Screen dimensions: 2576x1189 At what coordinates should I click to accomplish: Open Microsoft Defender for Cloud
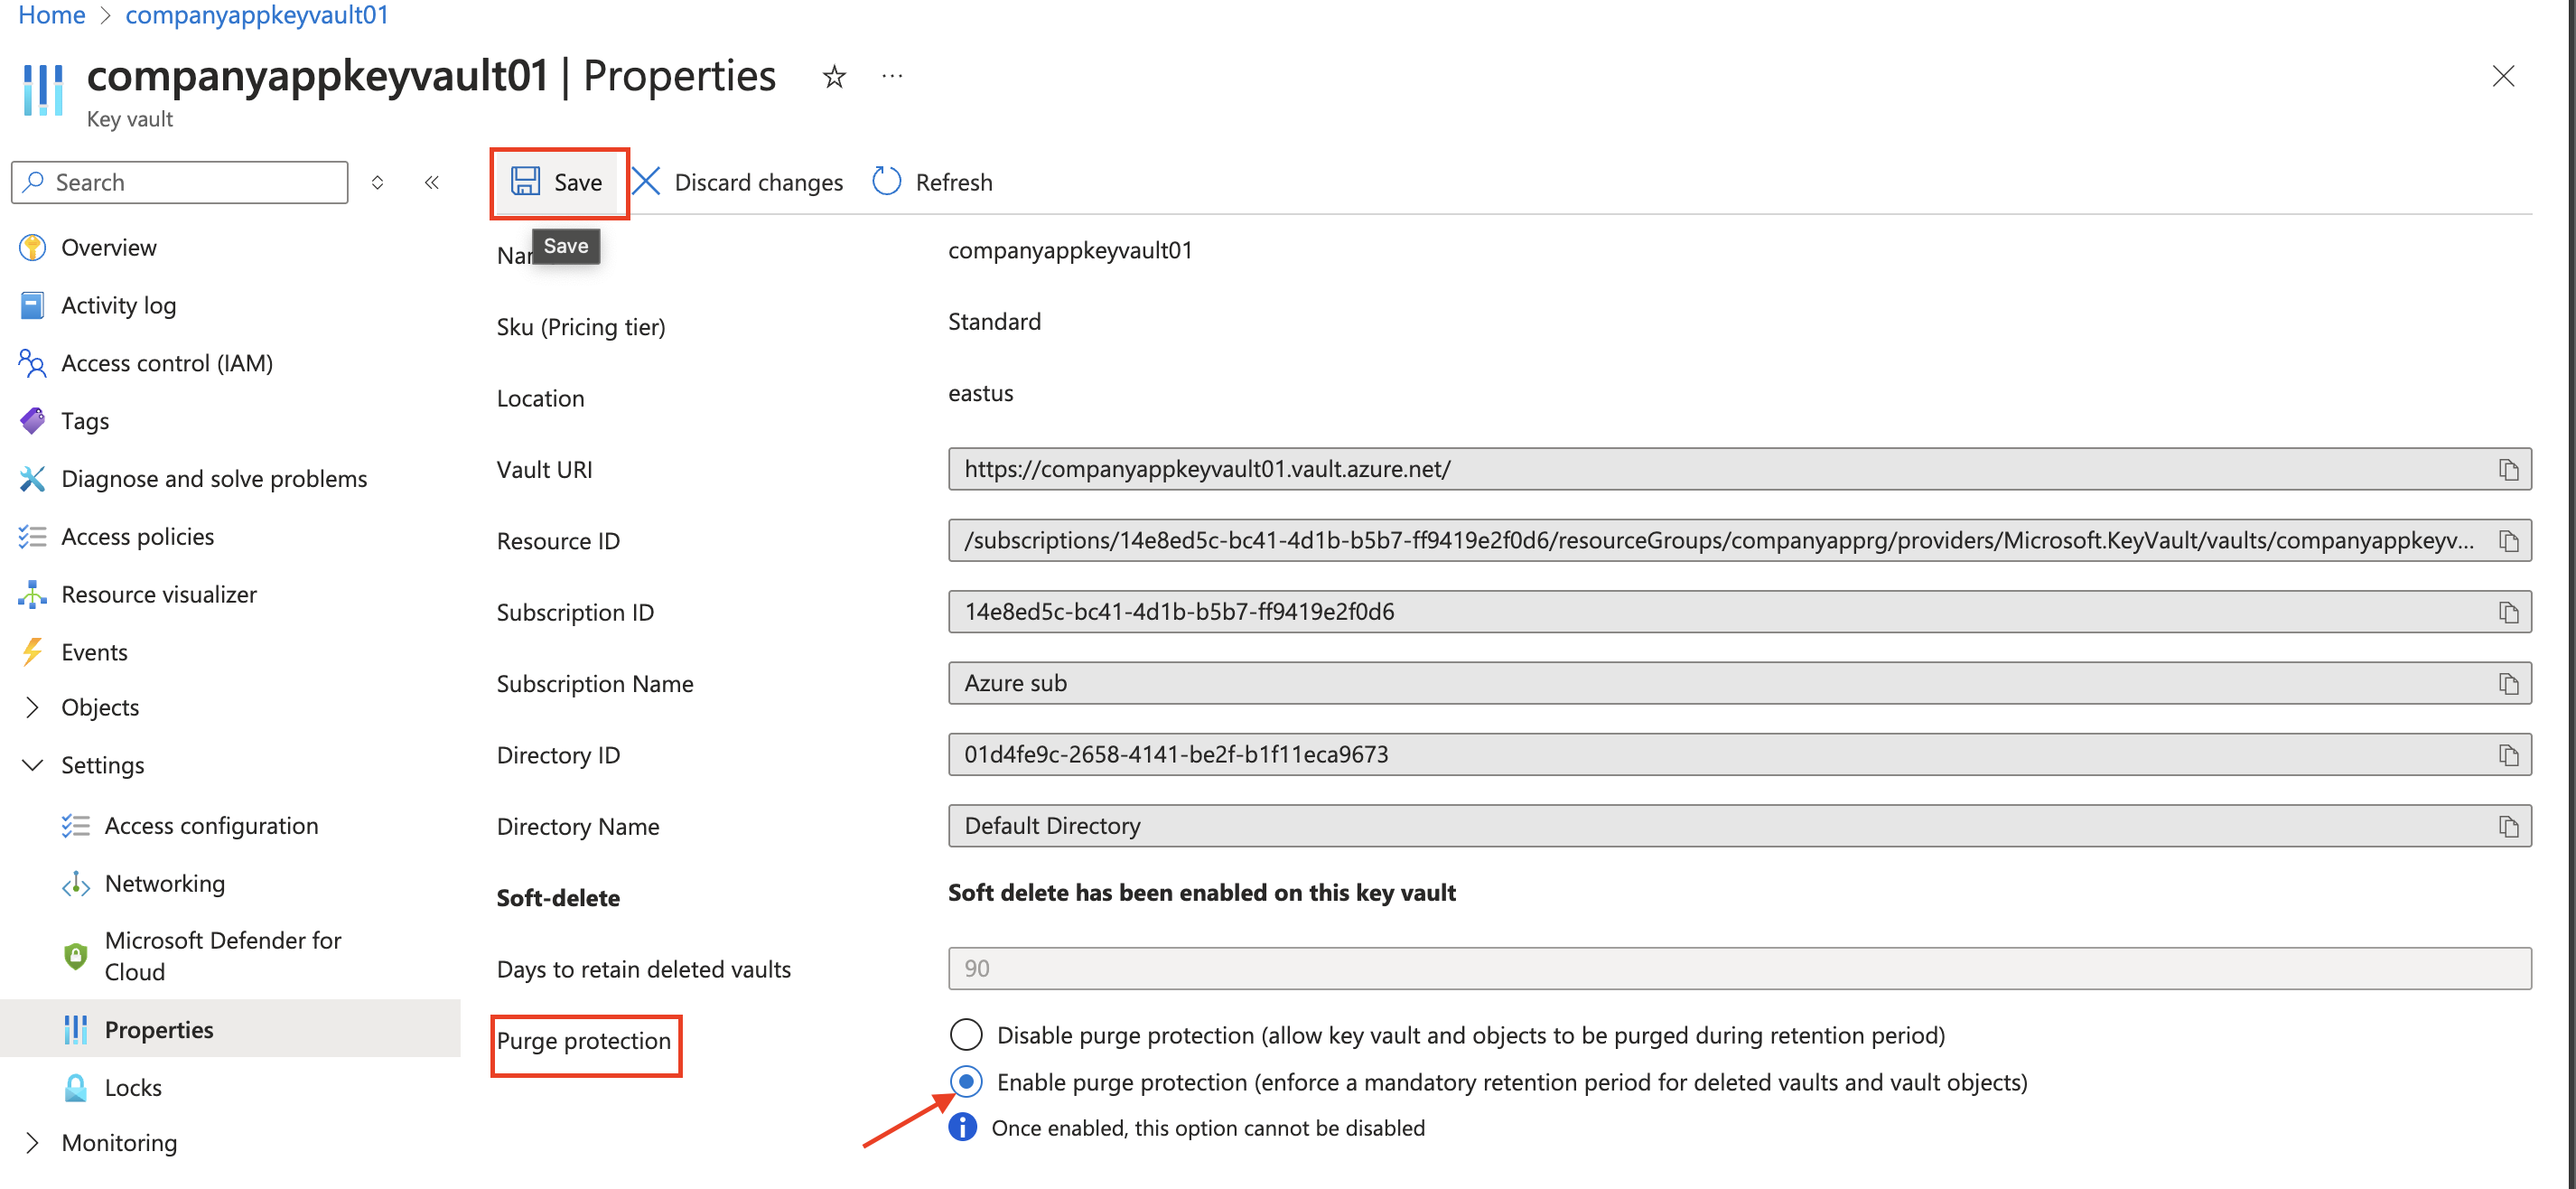[222, 956]
